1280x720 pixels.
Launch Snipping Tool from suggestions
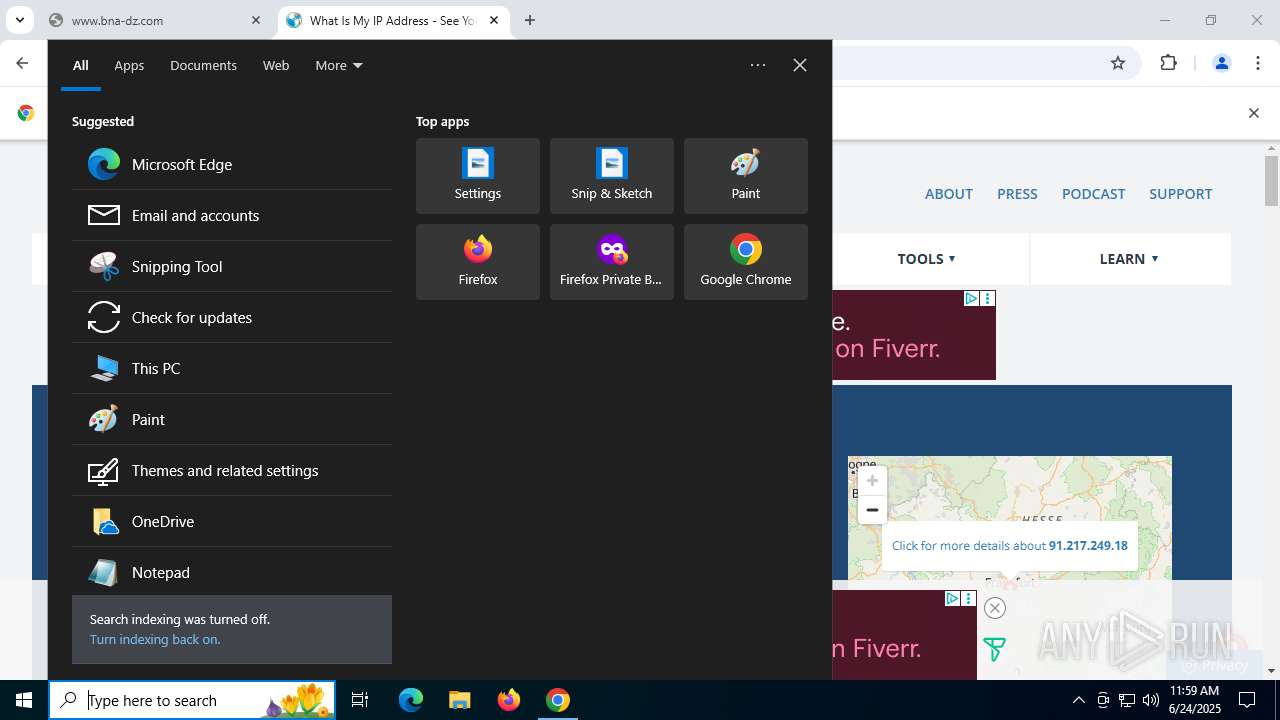click(232, 266)
